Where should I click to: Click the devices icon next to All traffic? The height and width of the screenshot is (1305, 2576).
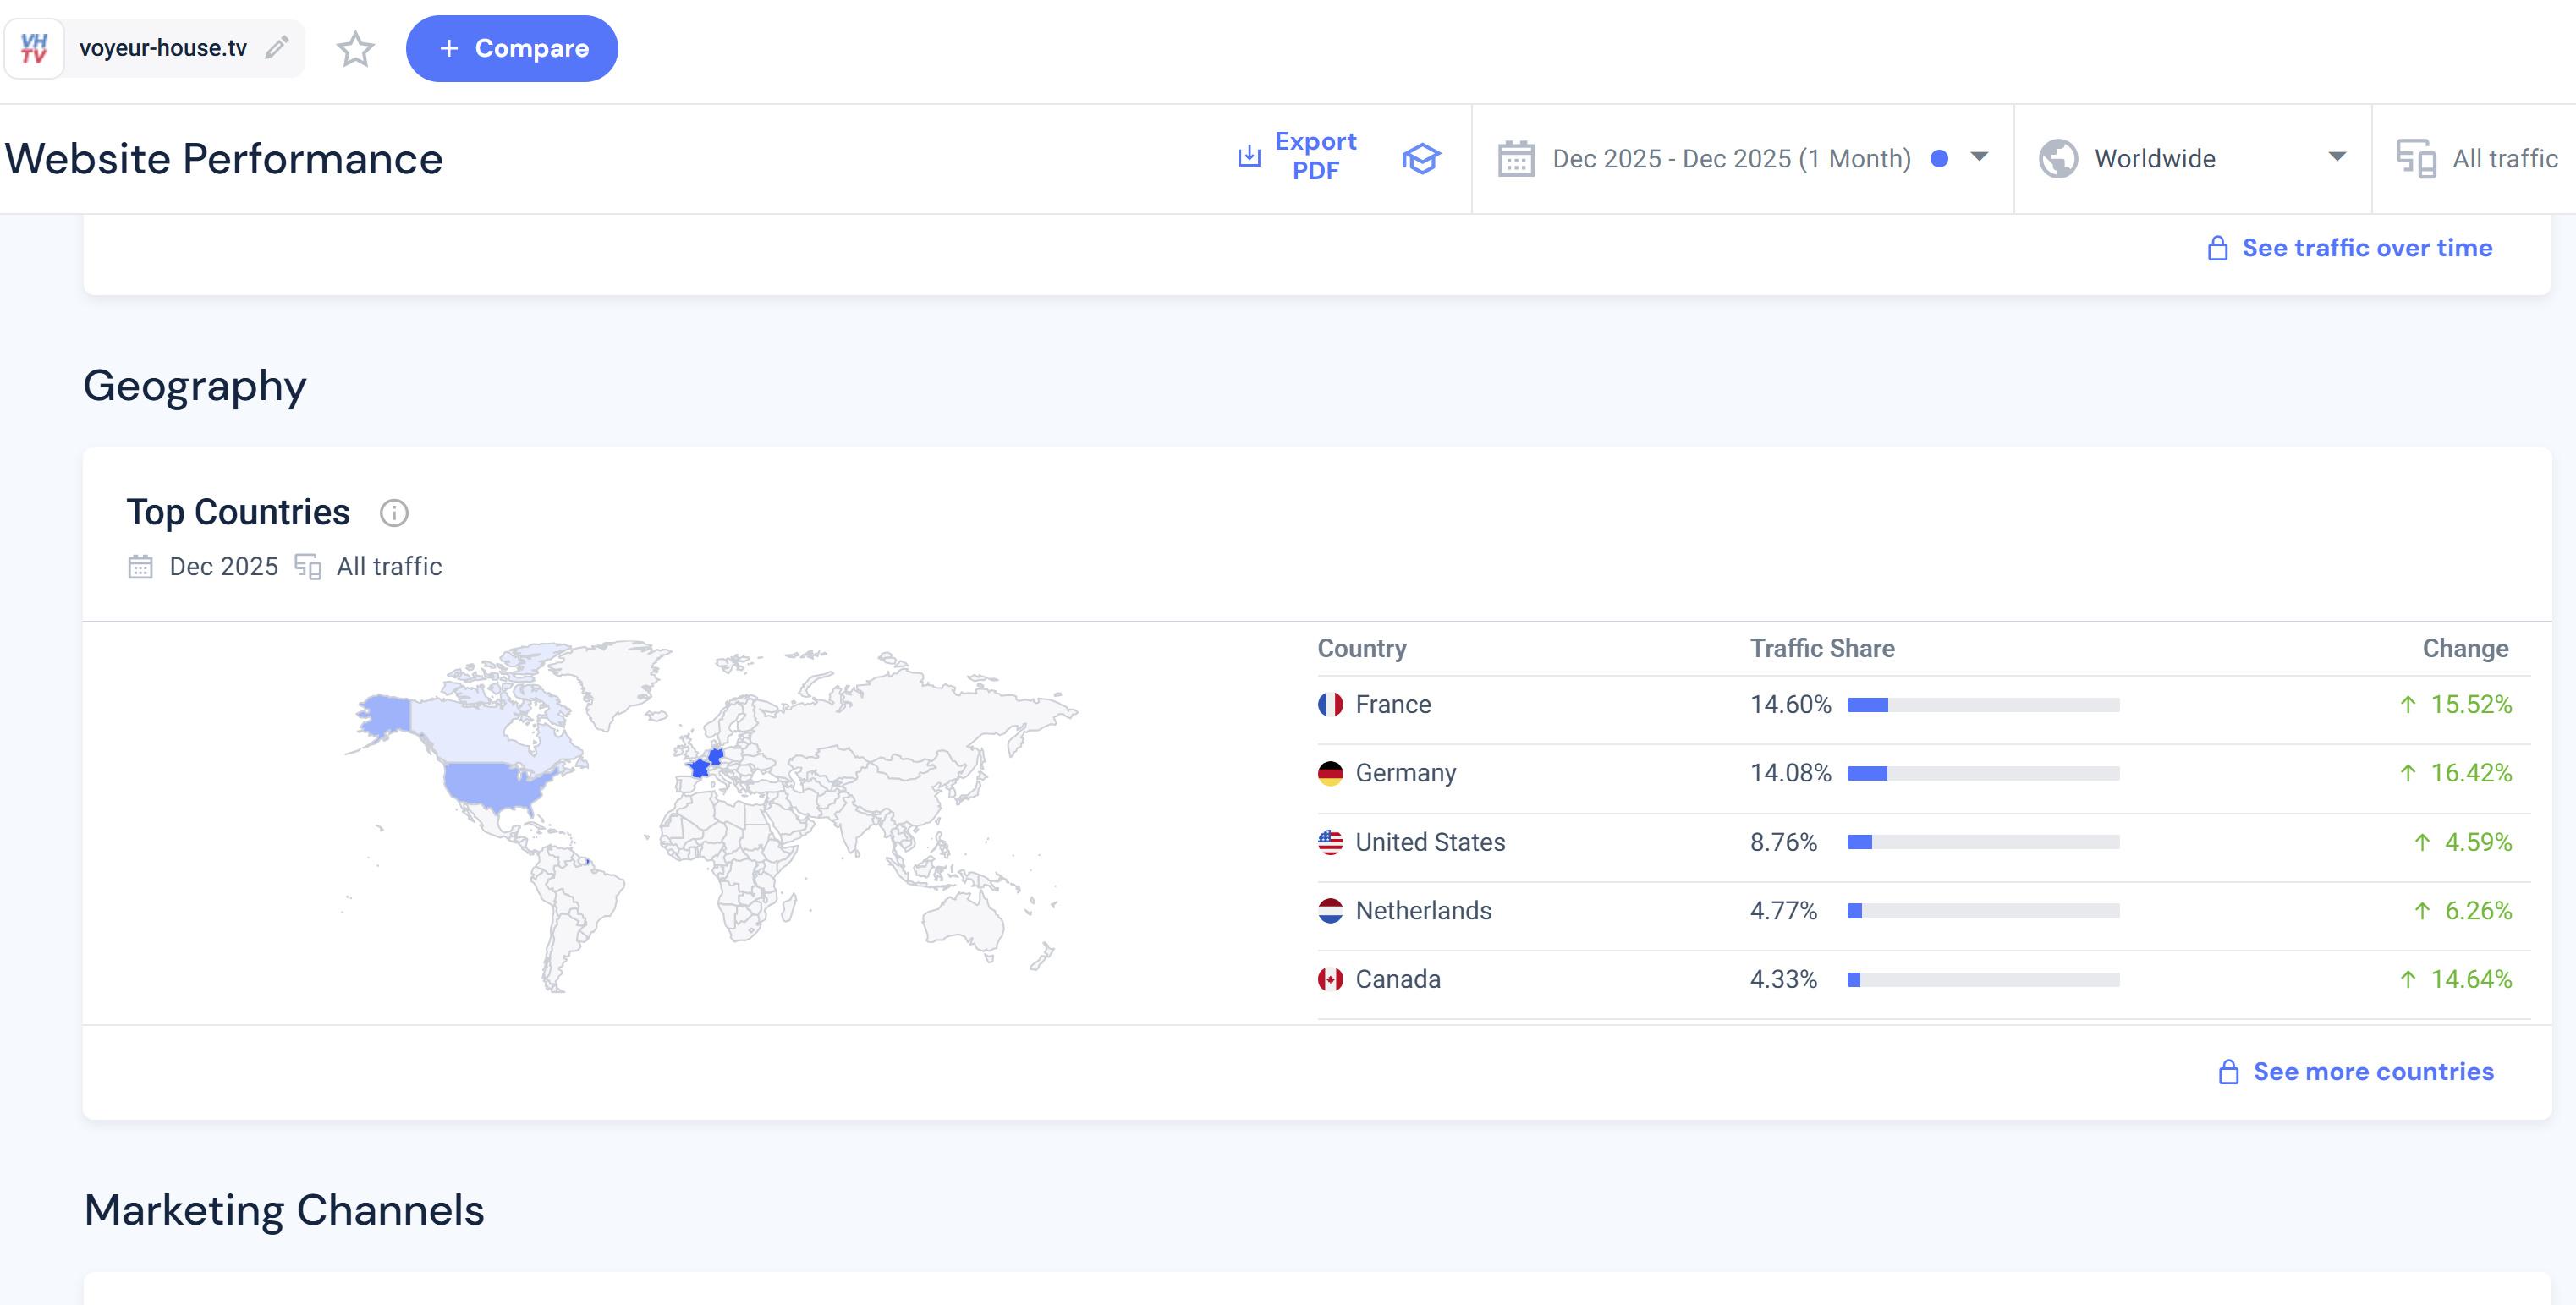tap(2416, 159)
